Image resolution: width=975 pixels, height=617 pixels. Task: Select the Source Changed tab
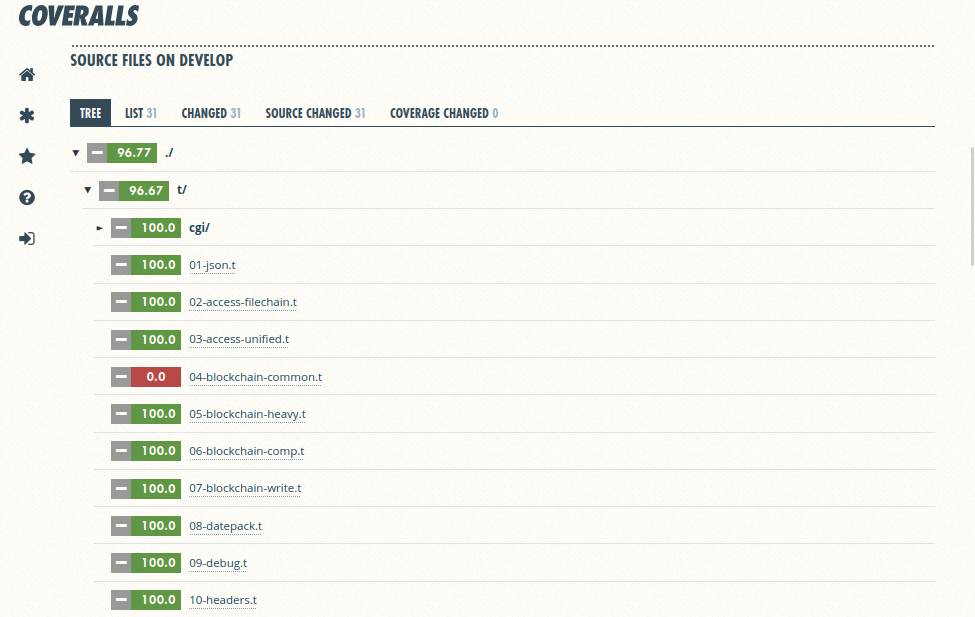point(315,113)
